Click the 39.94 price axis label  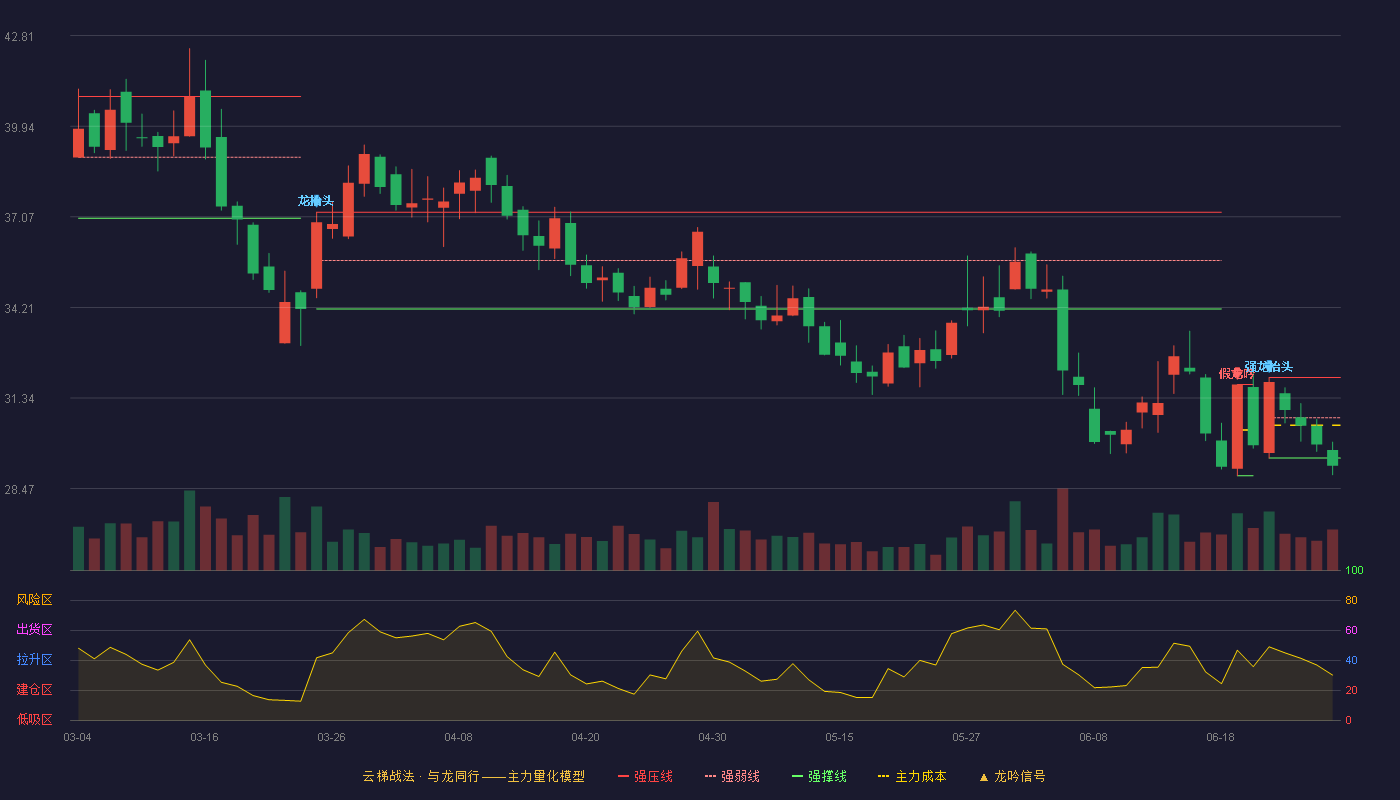pos(19,128)
